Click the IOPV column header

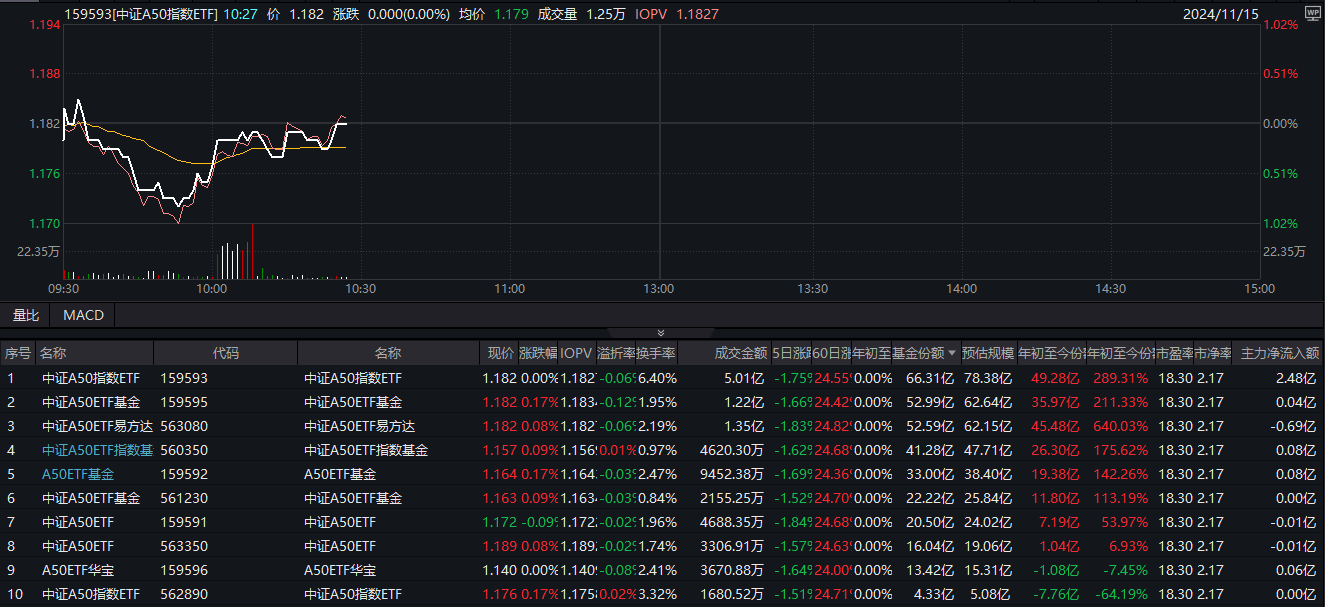pyautogui.click(x=576, y=353)
